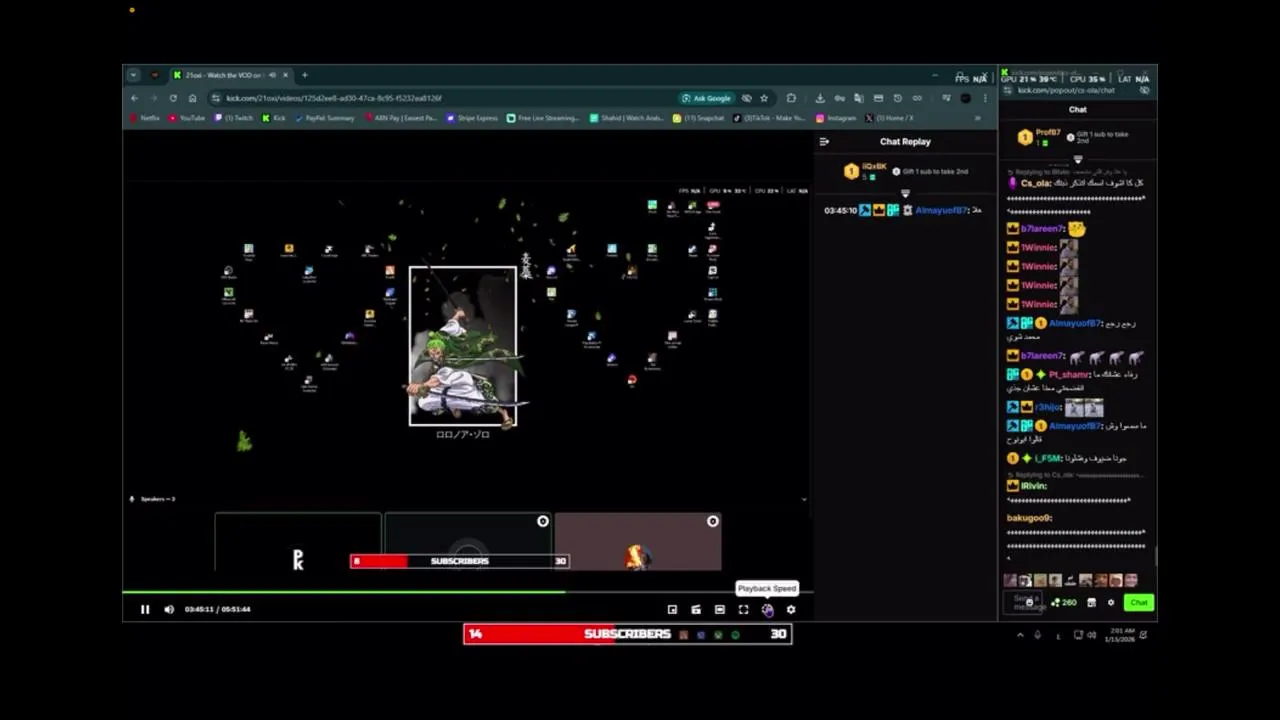Viewport: 1280px width, 720px height.
Task: Open Free Live Streaming bookmark
Action: tap(543, 118)
